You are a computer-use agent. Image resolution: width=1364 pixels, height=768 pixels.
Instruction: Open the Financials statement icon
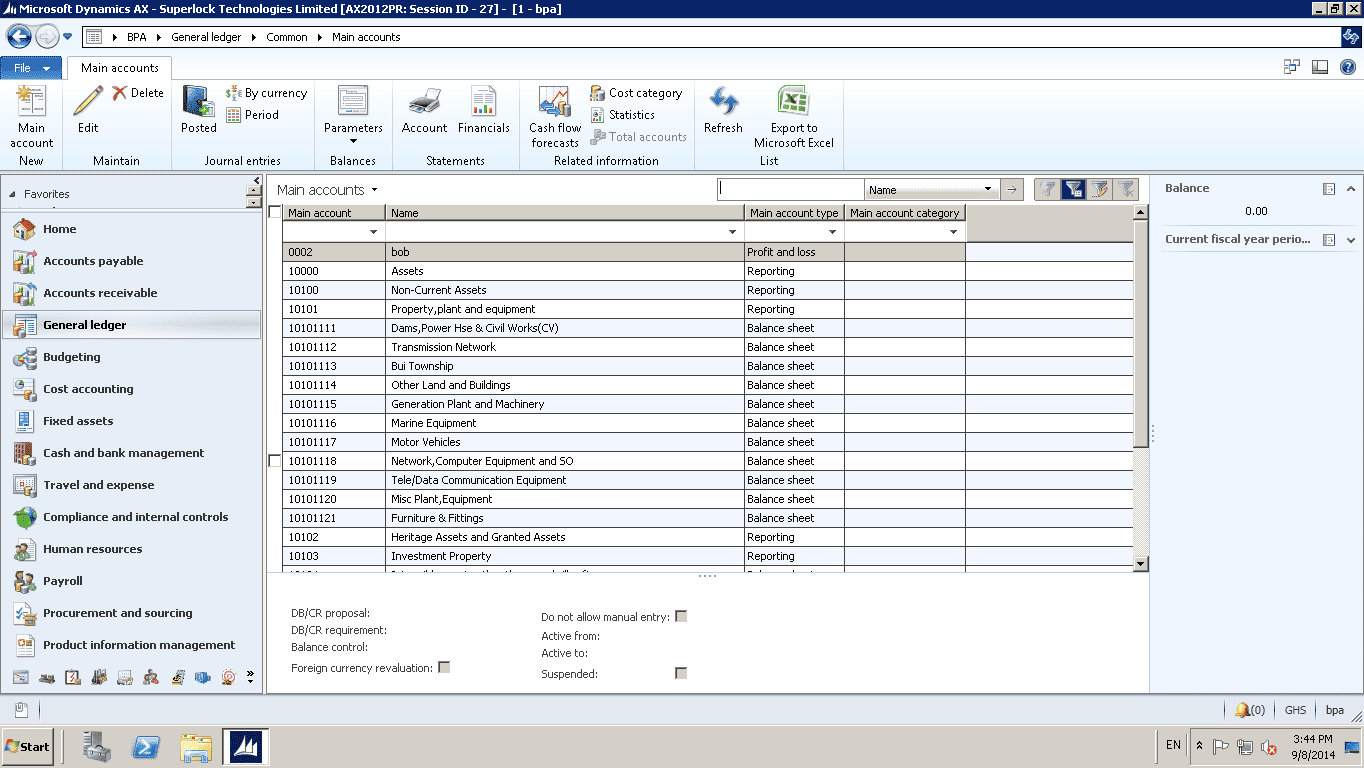pos(483,102)
